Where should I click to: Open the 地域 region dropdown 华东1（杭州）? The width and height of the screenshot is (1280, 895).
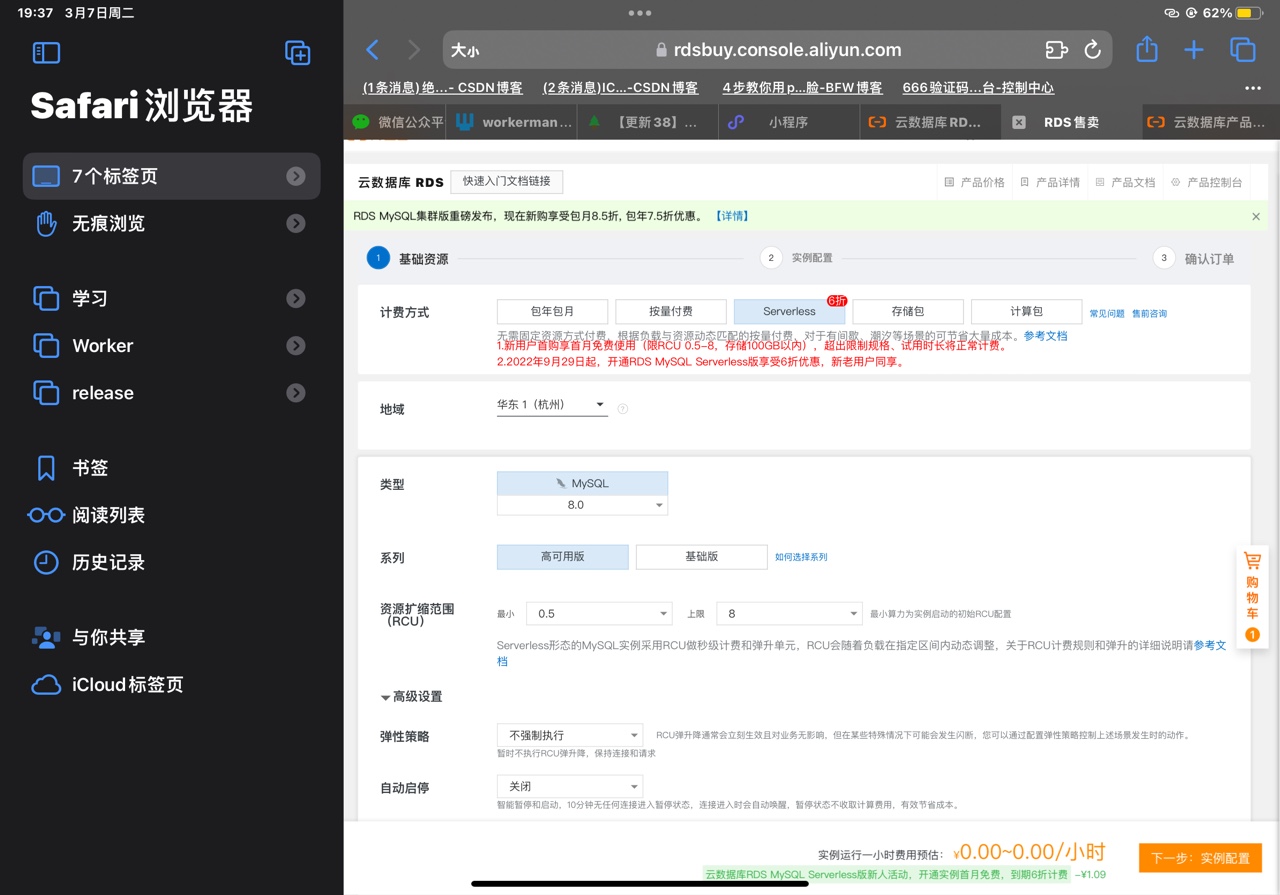pos(552,405)
